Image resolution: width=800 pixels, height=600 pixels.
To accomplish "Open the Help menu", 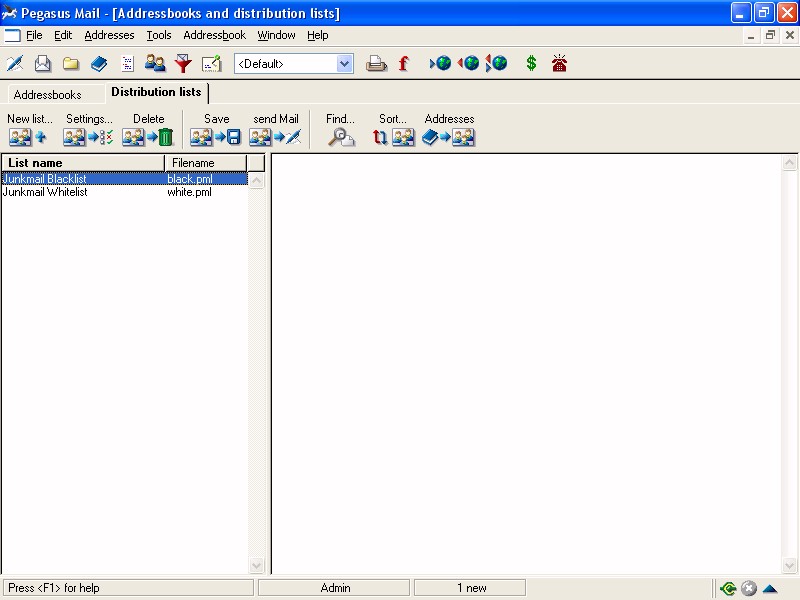I will (317, 35).
